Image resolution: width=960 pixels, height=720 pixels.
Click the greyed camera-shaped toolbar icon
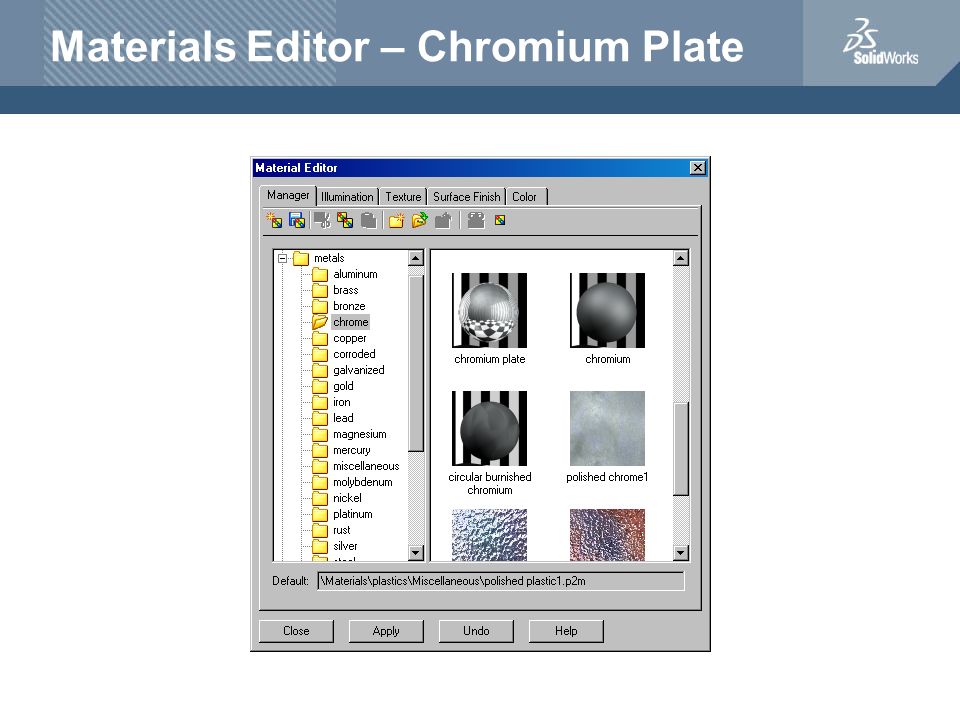[476, 220]
